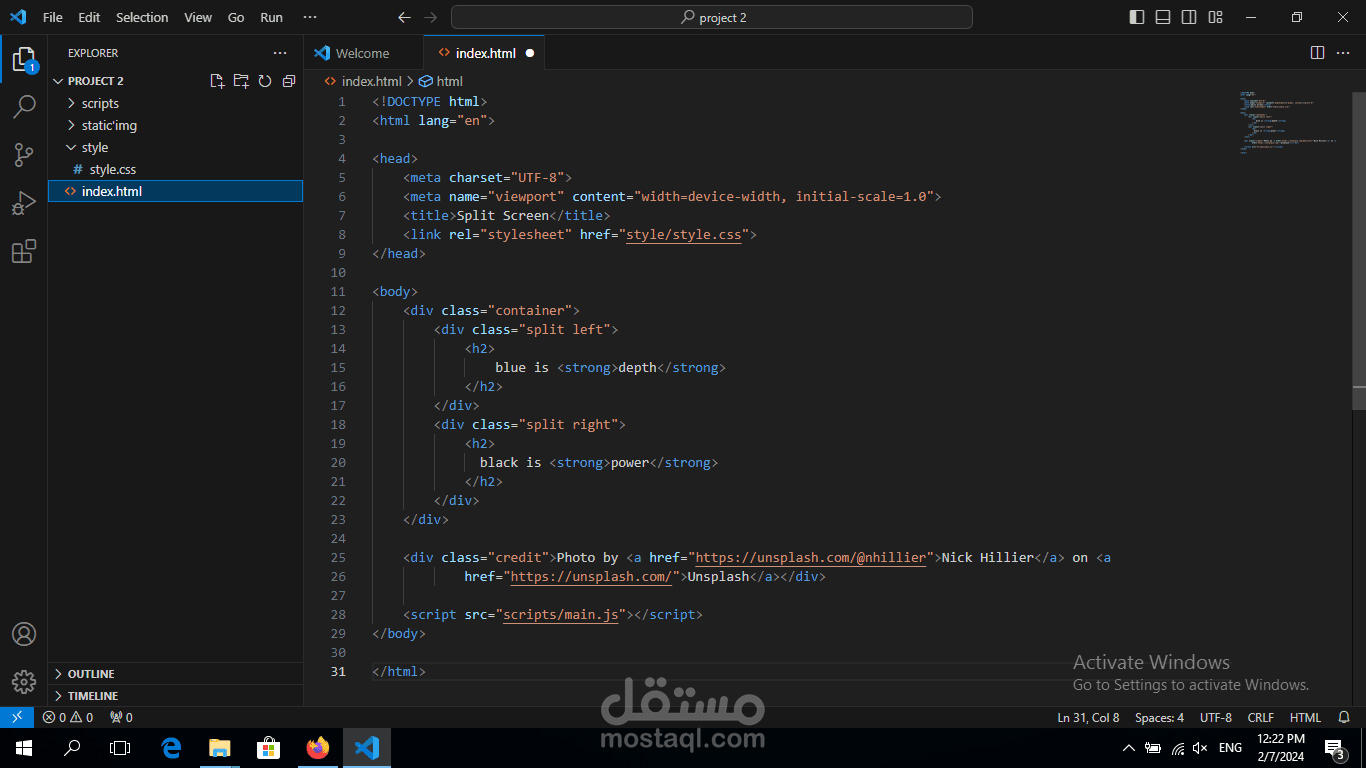
Task: Click the style/style.css link in code
Action: pos(683,235)
